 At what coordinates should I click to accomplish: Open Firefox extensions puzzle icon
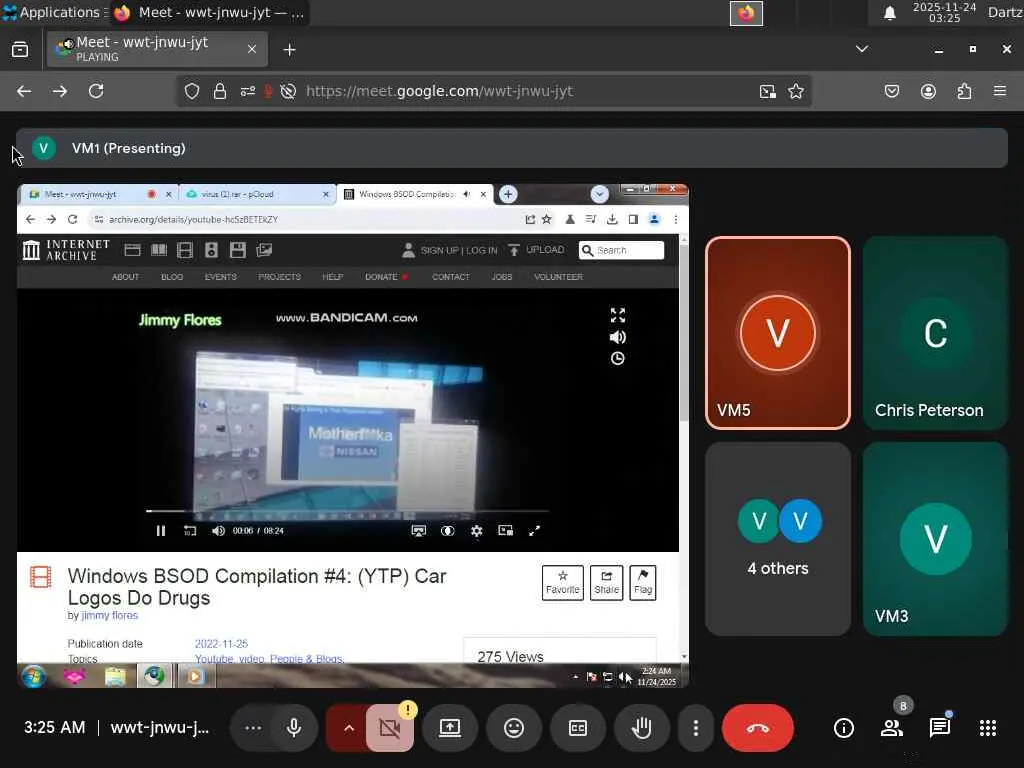point(964,91)
